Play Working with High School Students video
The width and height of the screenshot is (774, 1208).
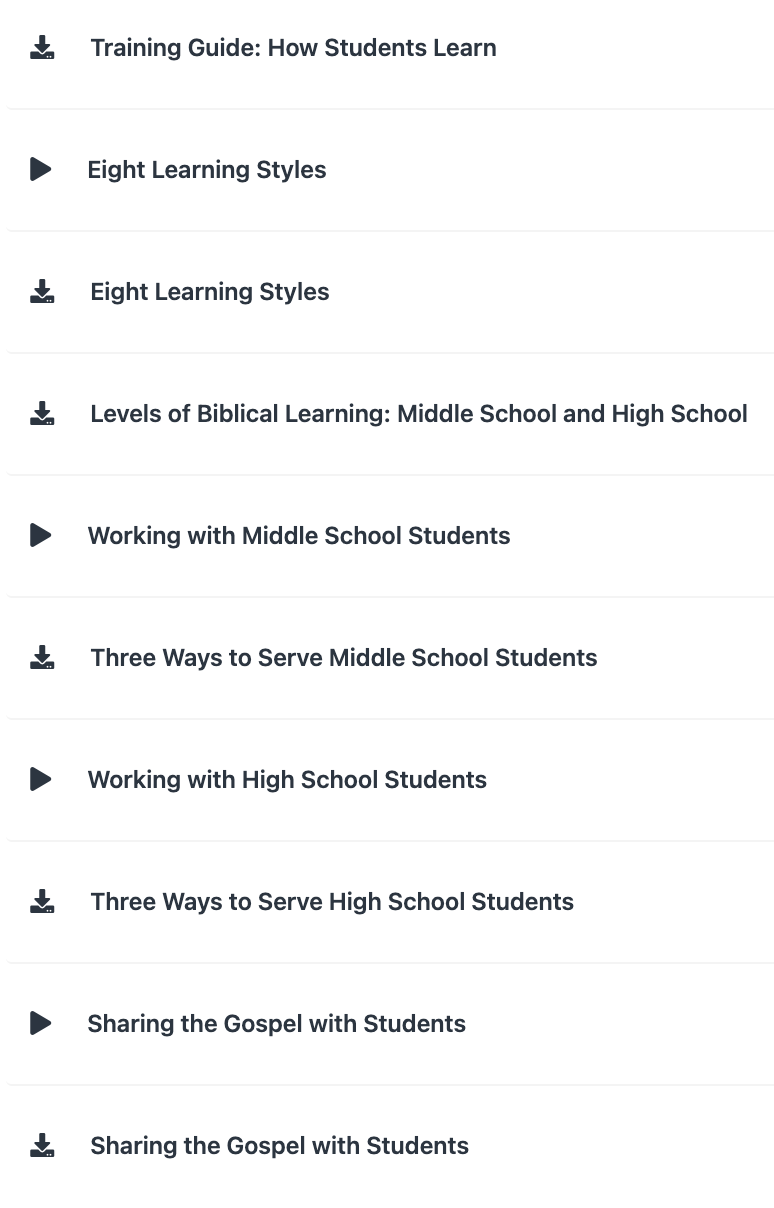41,780
